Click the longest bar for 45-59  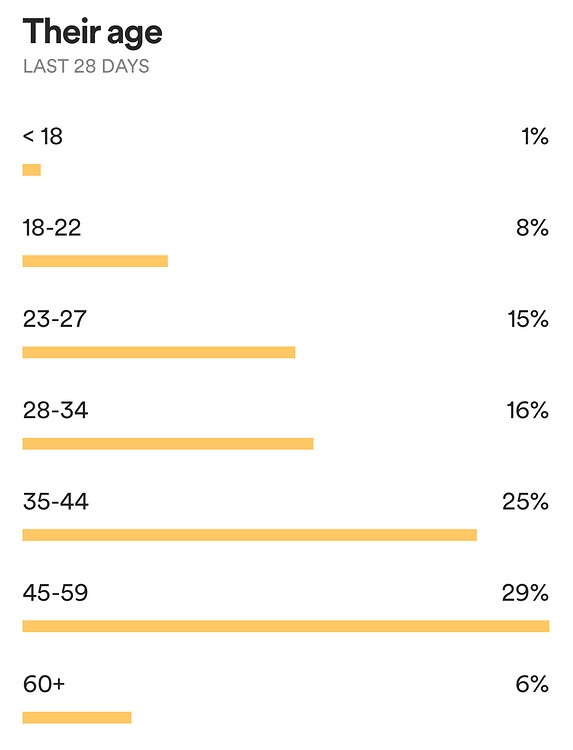[x=286, y=626]
